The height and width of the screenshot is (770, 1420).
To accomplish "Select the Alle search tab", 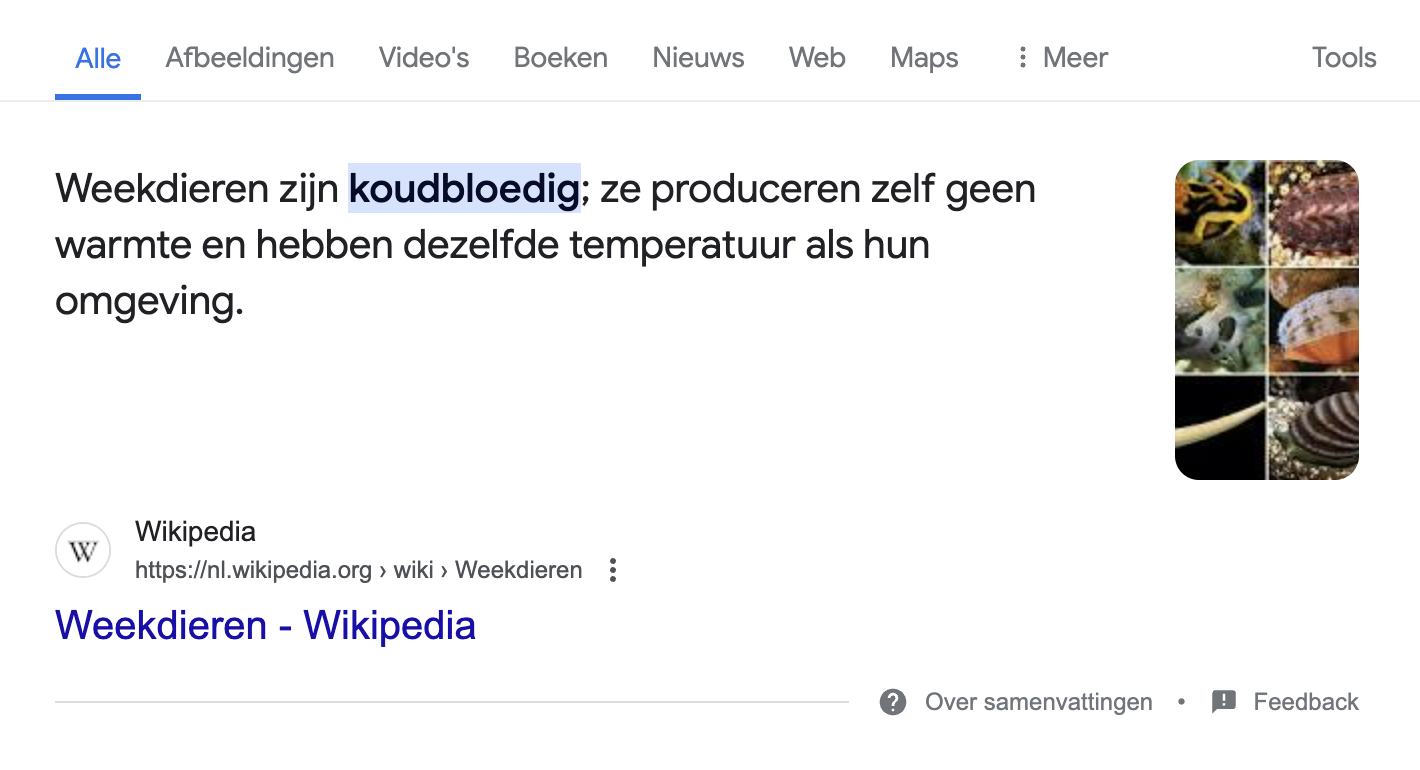I will 98,58.
